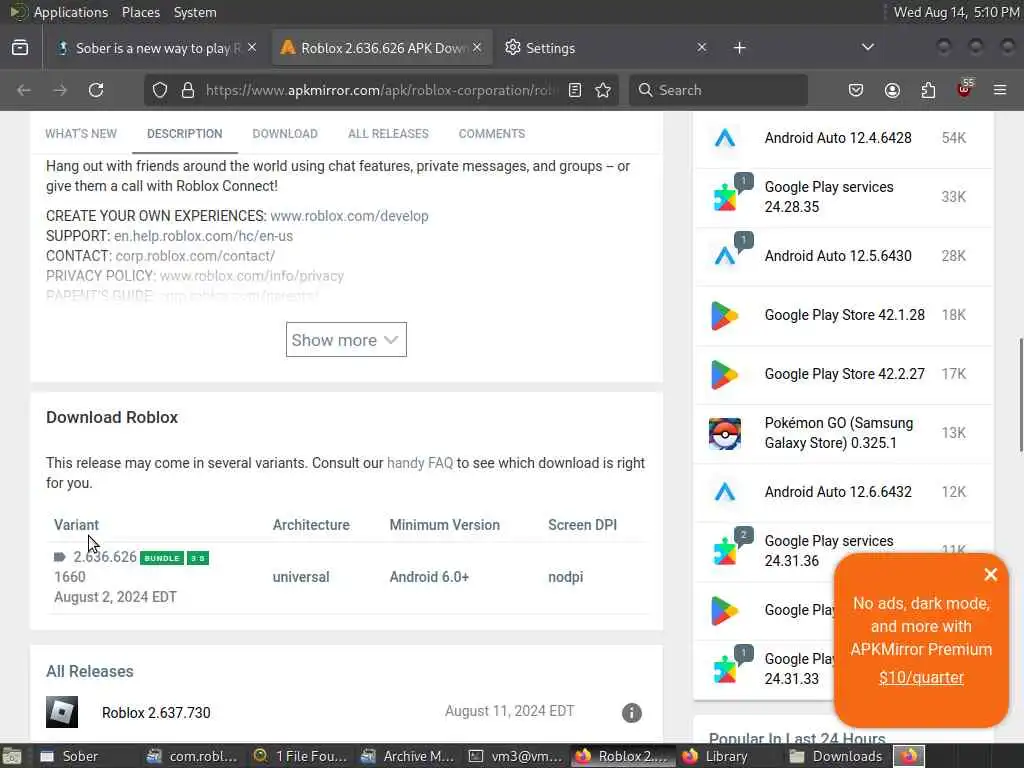Focus the Firefox Search box
1024x768 pixels.
(718, 90)
